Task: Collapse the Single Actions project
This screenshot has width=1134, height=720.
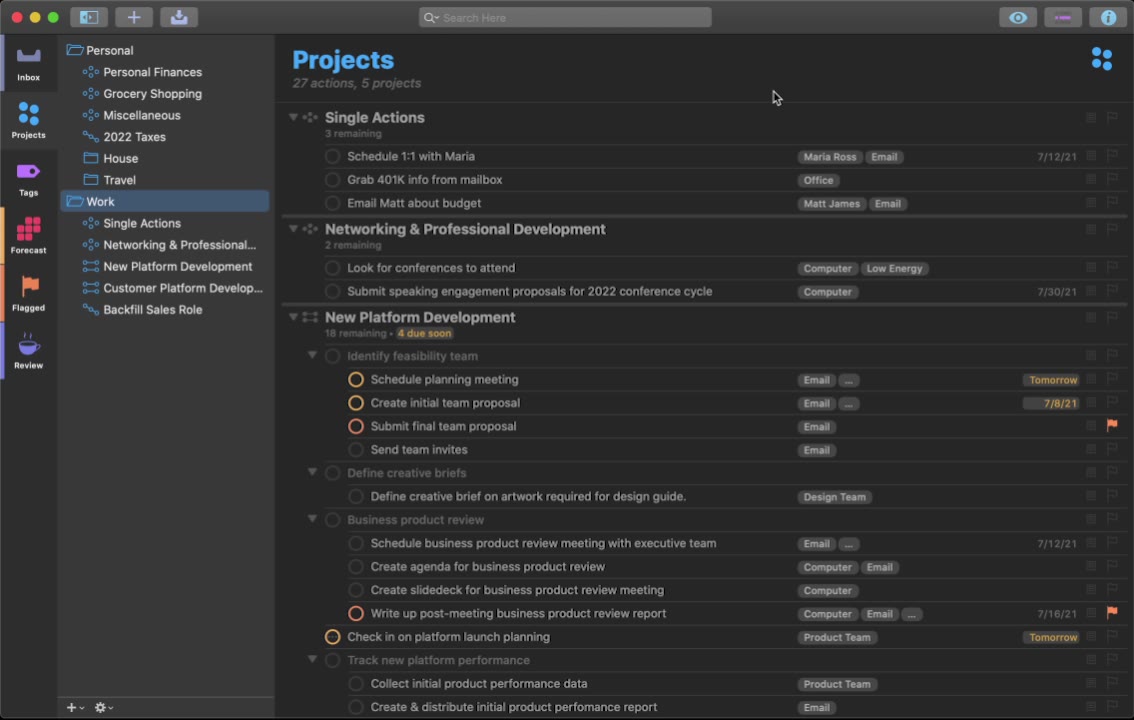Action: (293, 117)
